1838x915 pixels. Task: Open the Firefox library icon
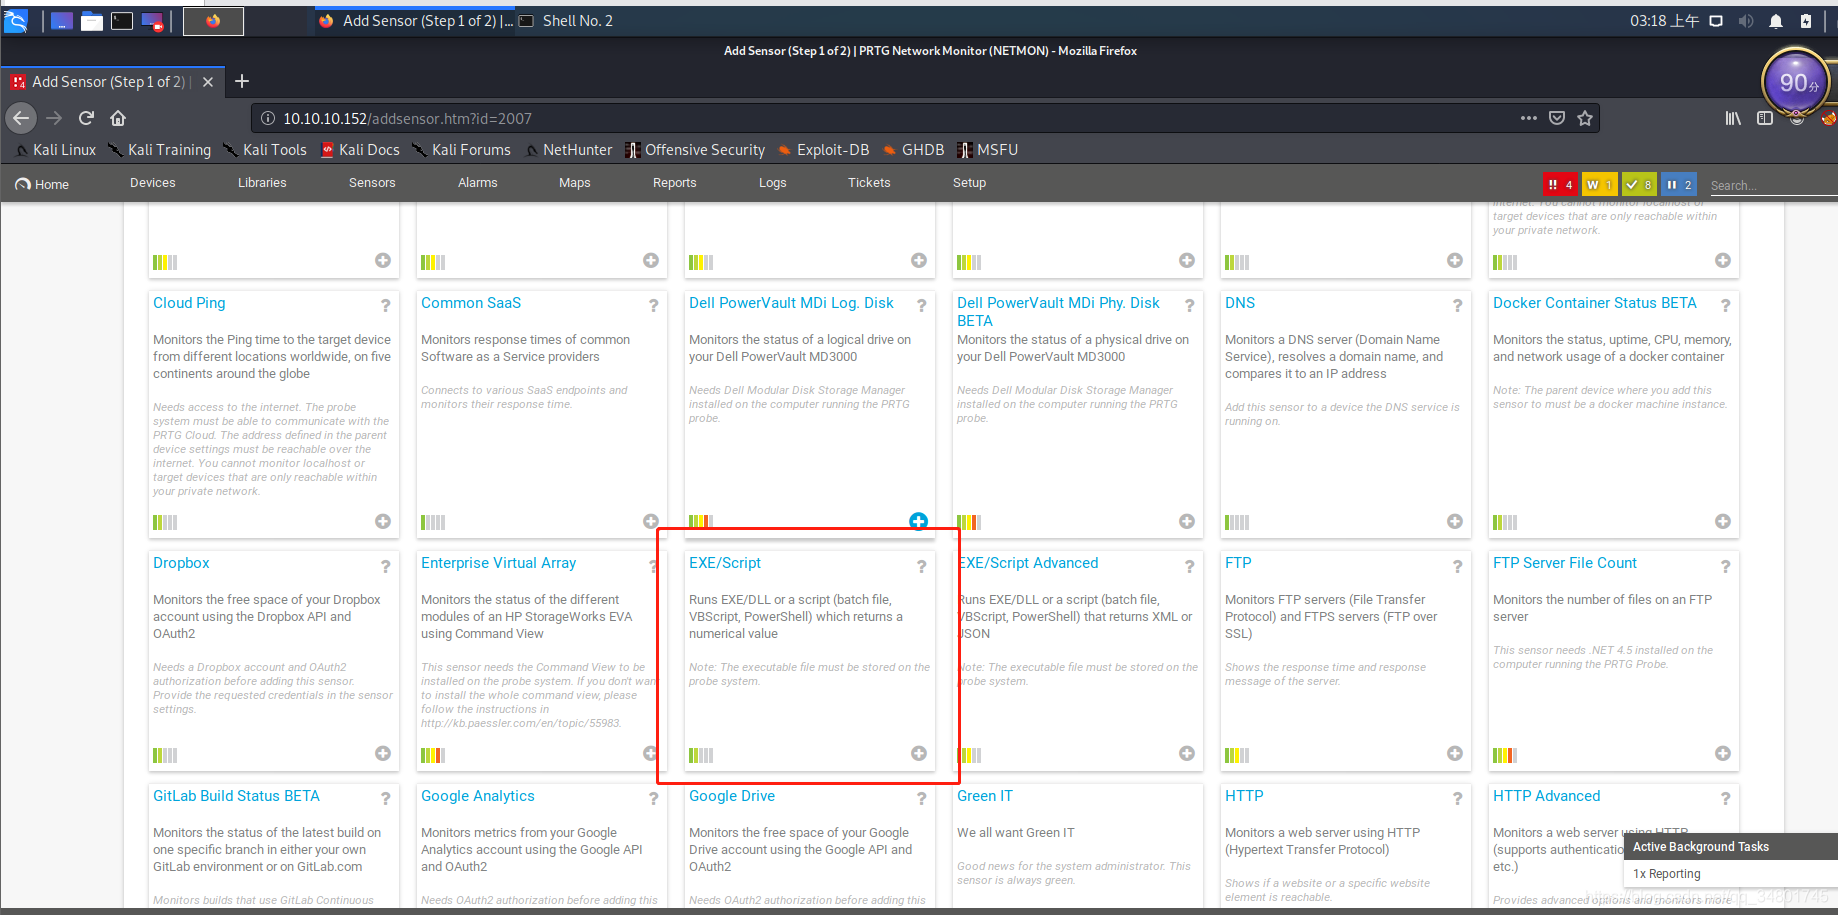[x=1733, y=118]
